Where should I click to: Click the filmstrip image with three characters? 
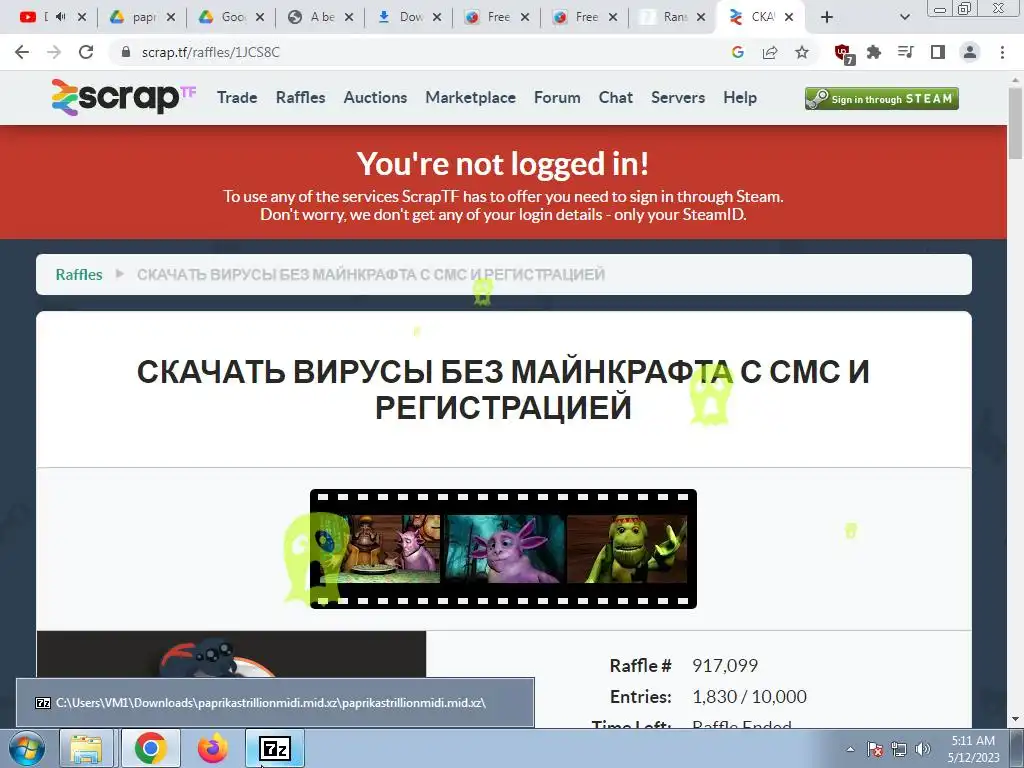(503, 549)
